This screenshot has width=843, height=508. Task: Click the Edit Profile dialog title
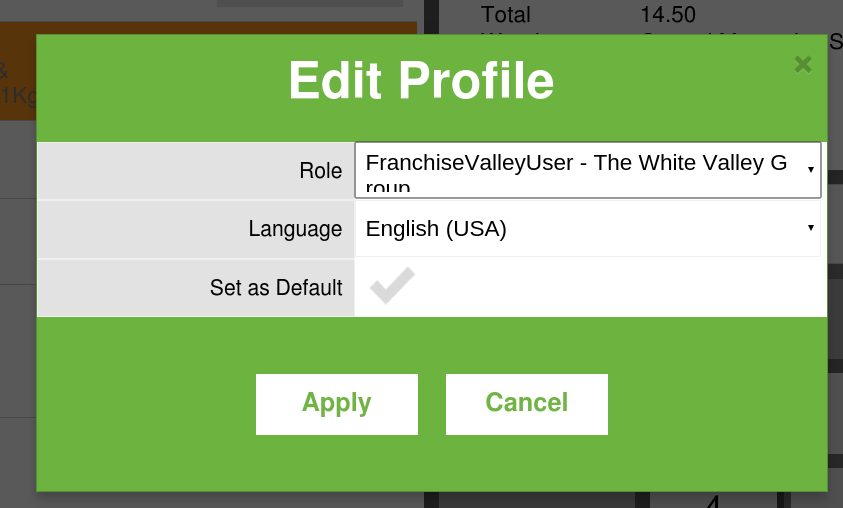click(421, 81)
